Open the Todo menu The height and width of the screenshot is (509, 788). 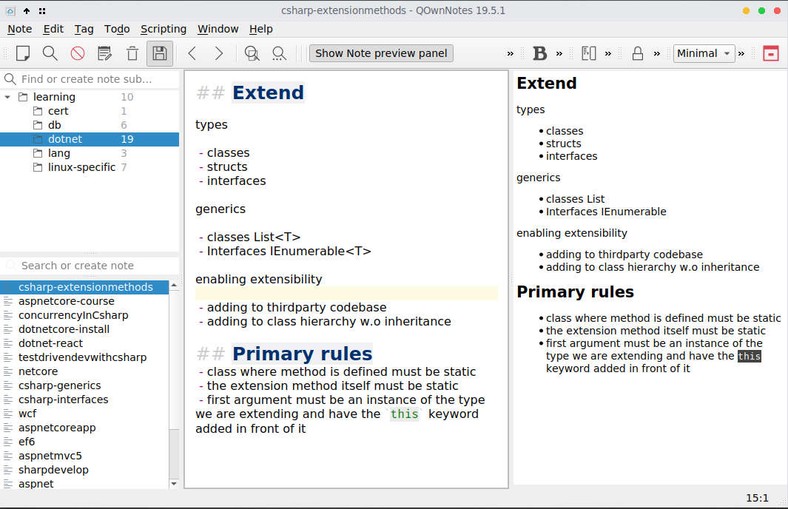pyautogui.click(x=117, y=29)
